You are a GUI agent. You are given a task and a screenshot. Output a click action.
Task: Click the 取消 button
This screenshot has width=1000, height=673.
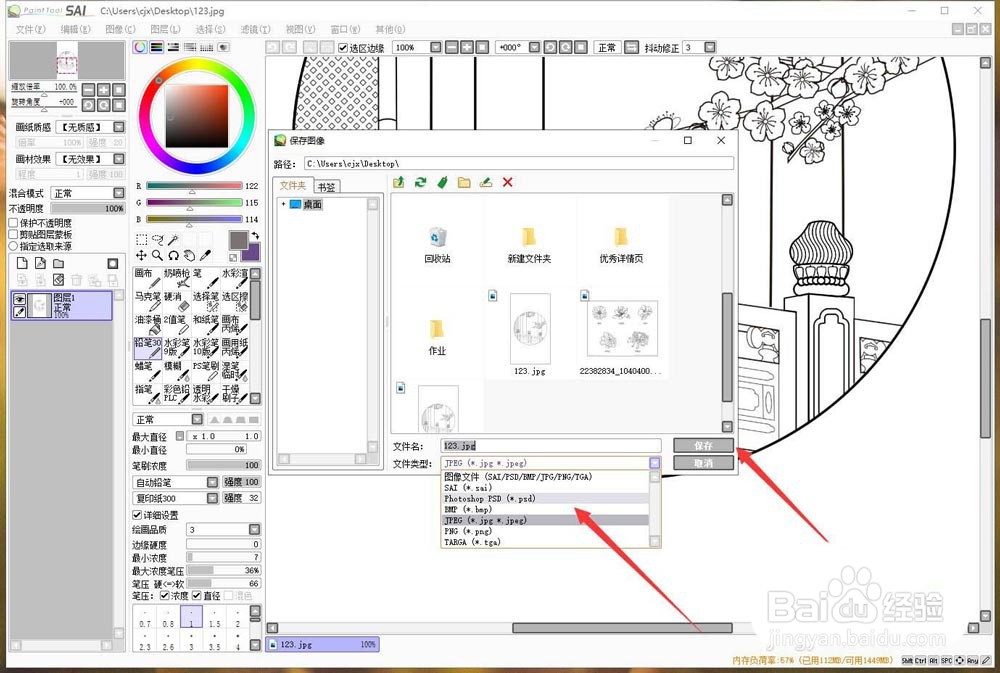(x=703, y=463)
